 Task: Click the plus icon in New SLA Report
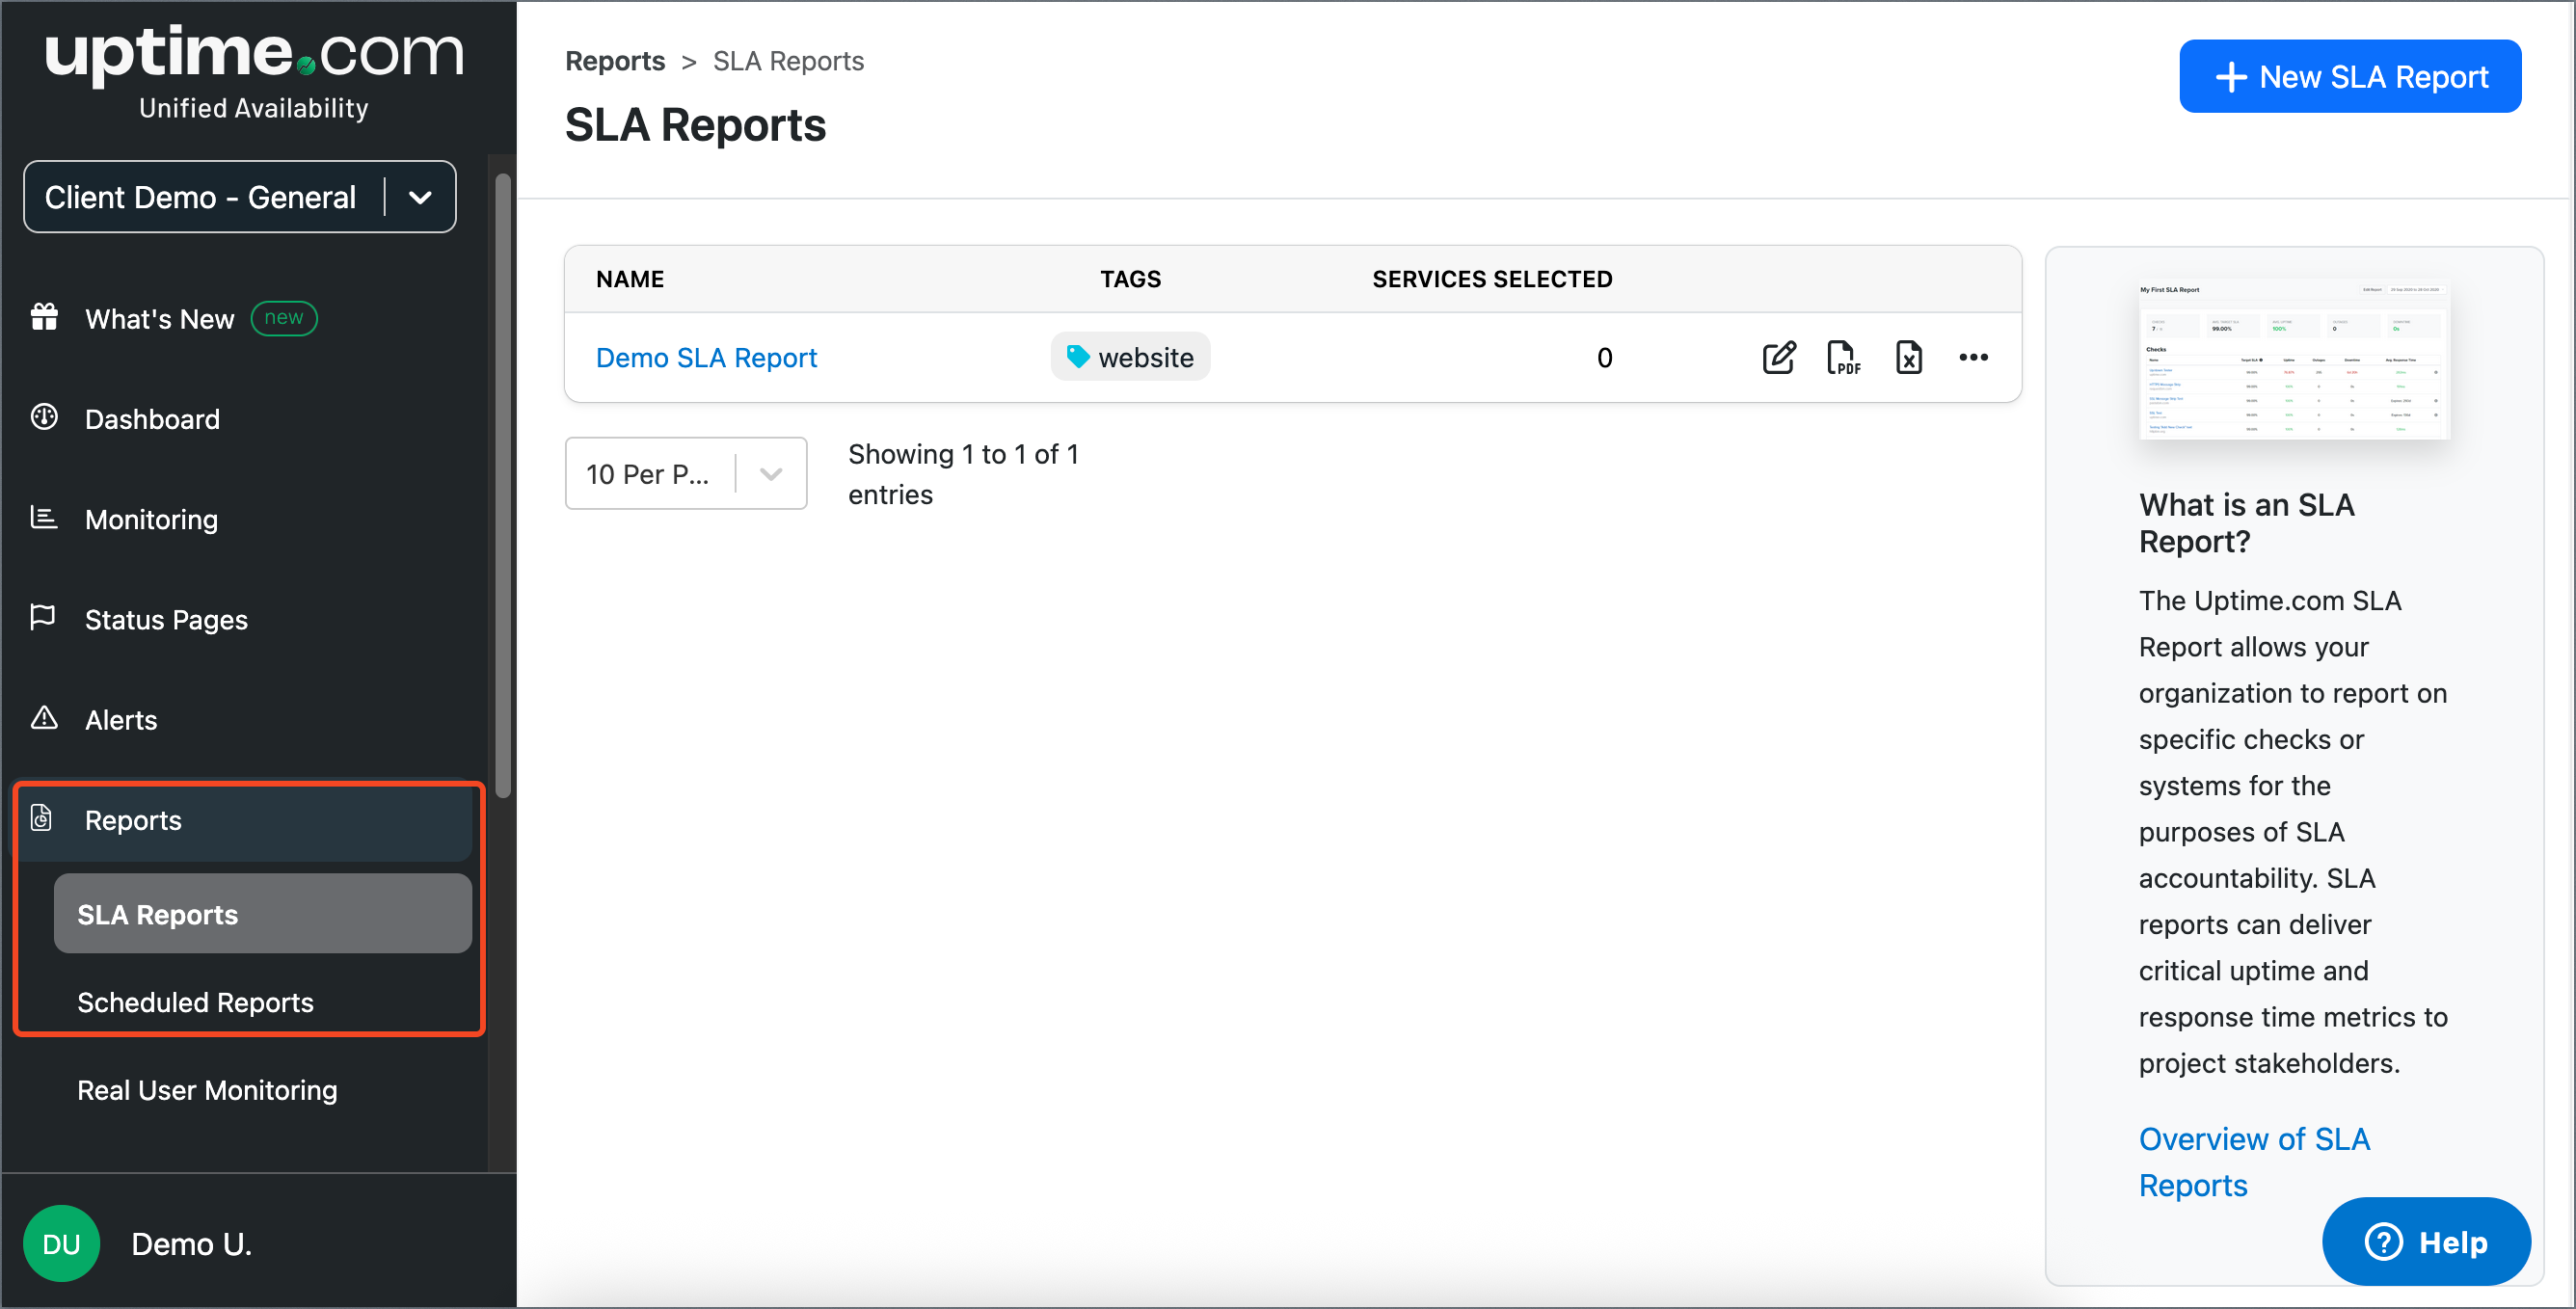point(2231,77)
